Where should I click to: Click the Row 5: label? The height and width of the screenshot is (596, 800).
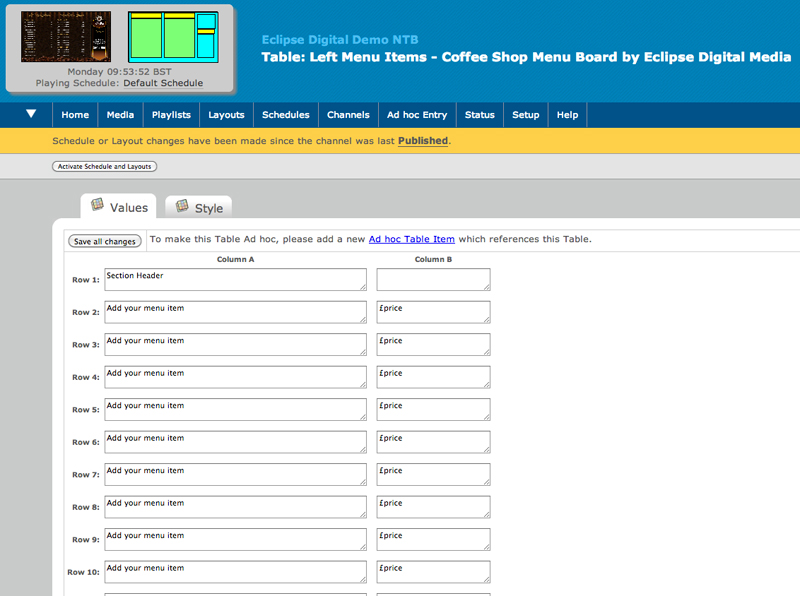pos(86,410)
